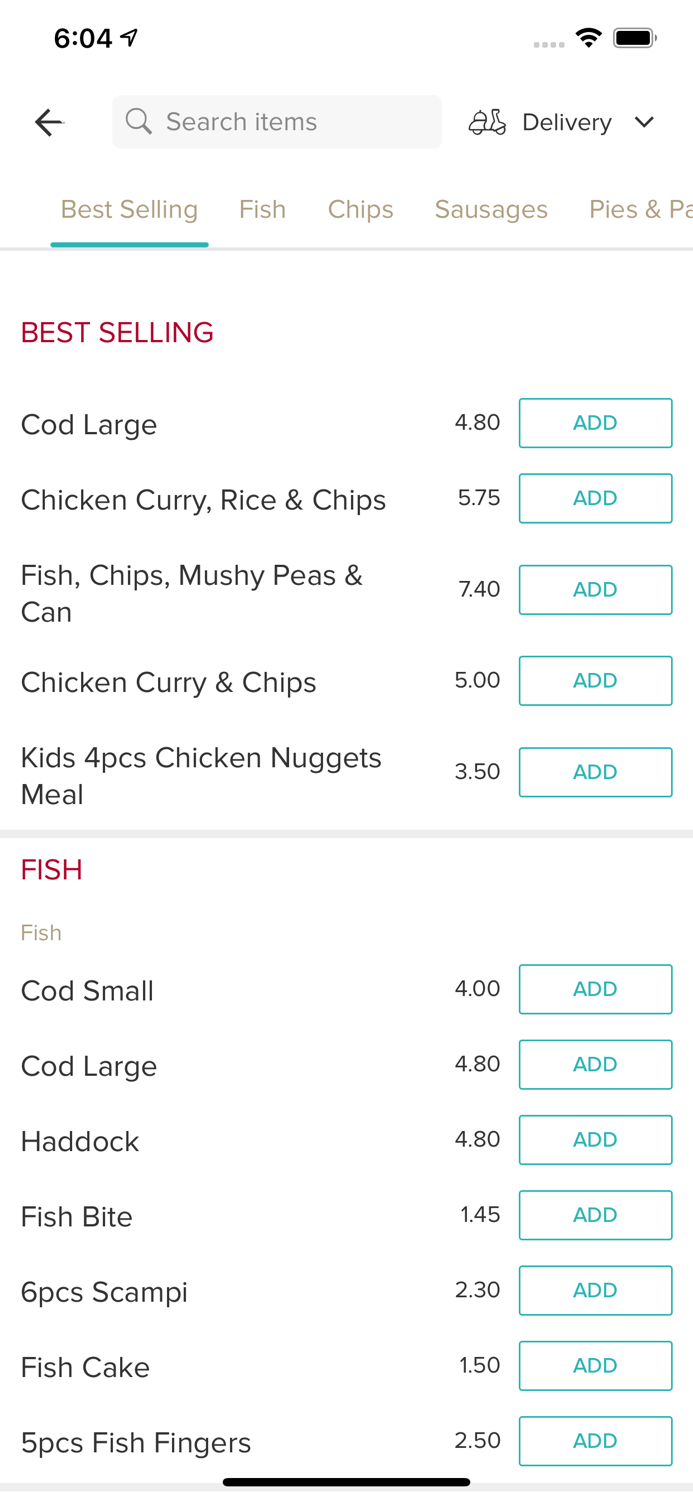Click the Wi-Fi icon in status bar
The width and height of the screenshot is (693, 1500).
click(589, 36)
